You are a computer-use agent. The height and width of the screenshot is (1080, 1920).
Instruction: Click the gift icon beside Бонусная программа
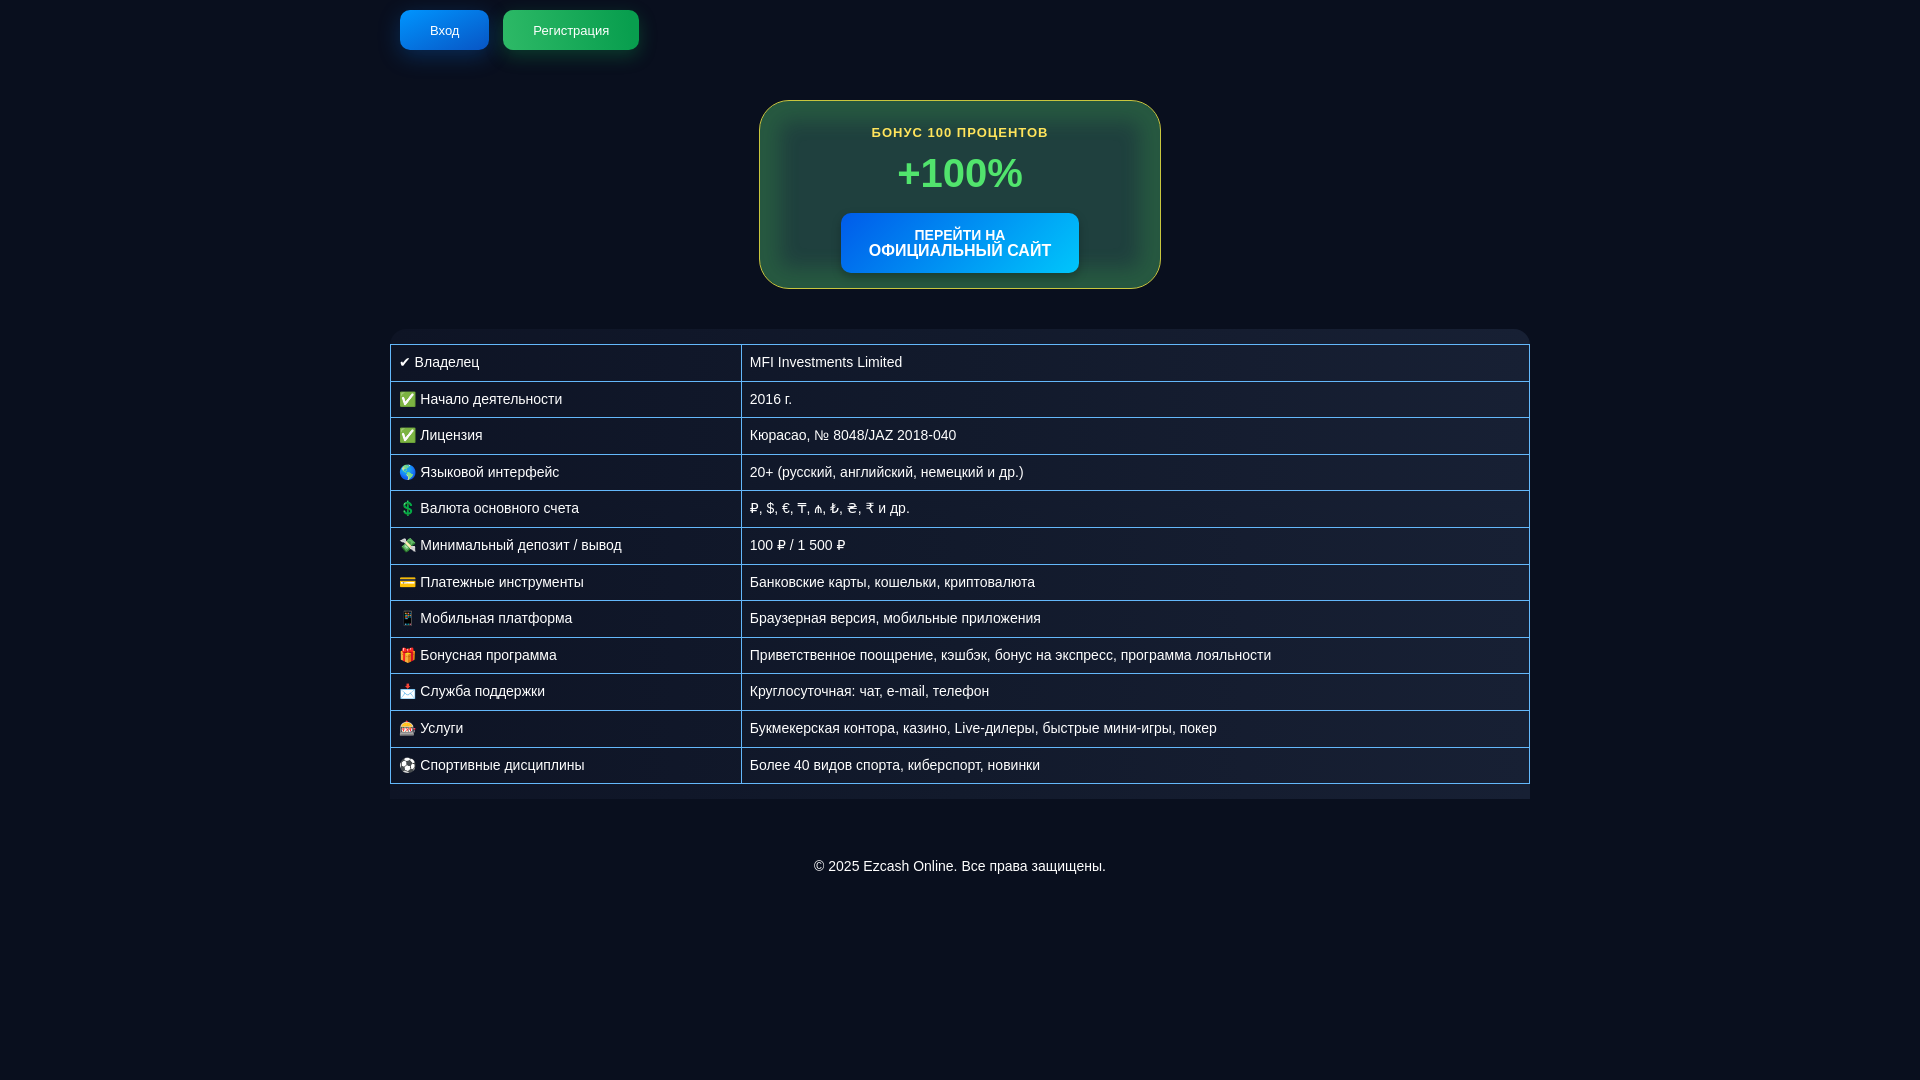pos(407,655)
